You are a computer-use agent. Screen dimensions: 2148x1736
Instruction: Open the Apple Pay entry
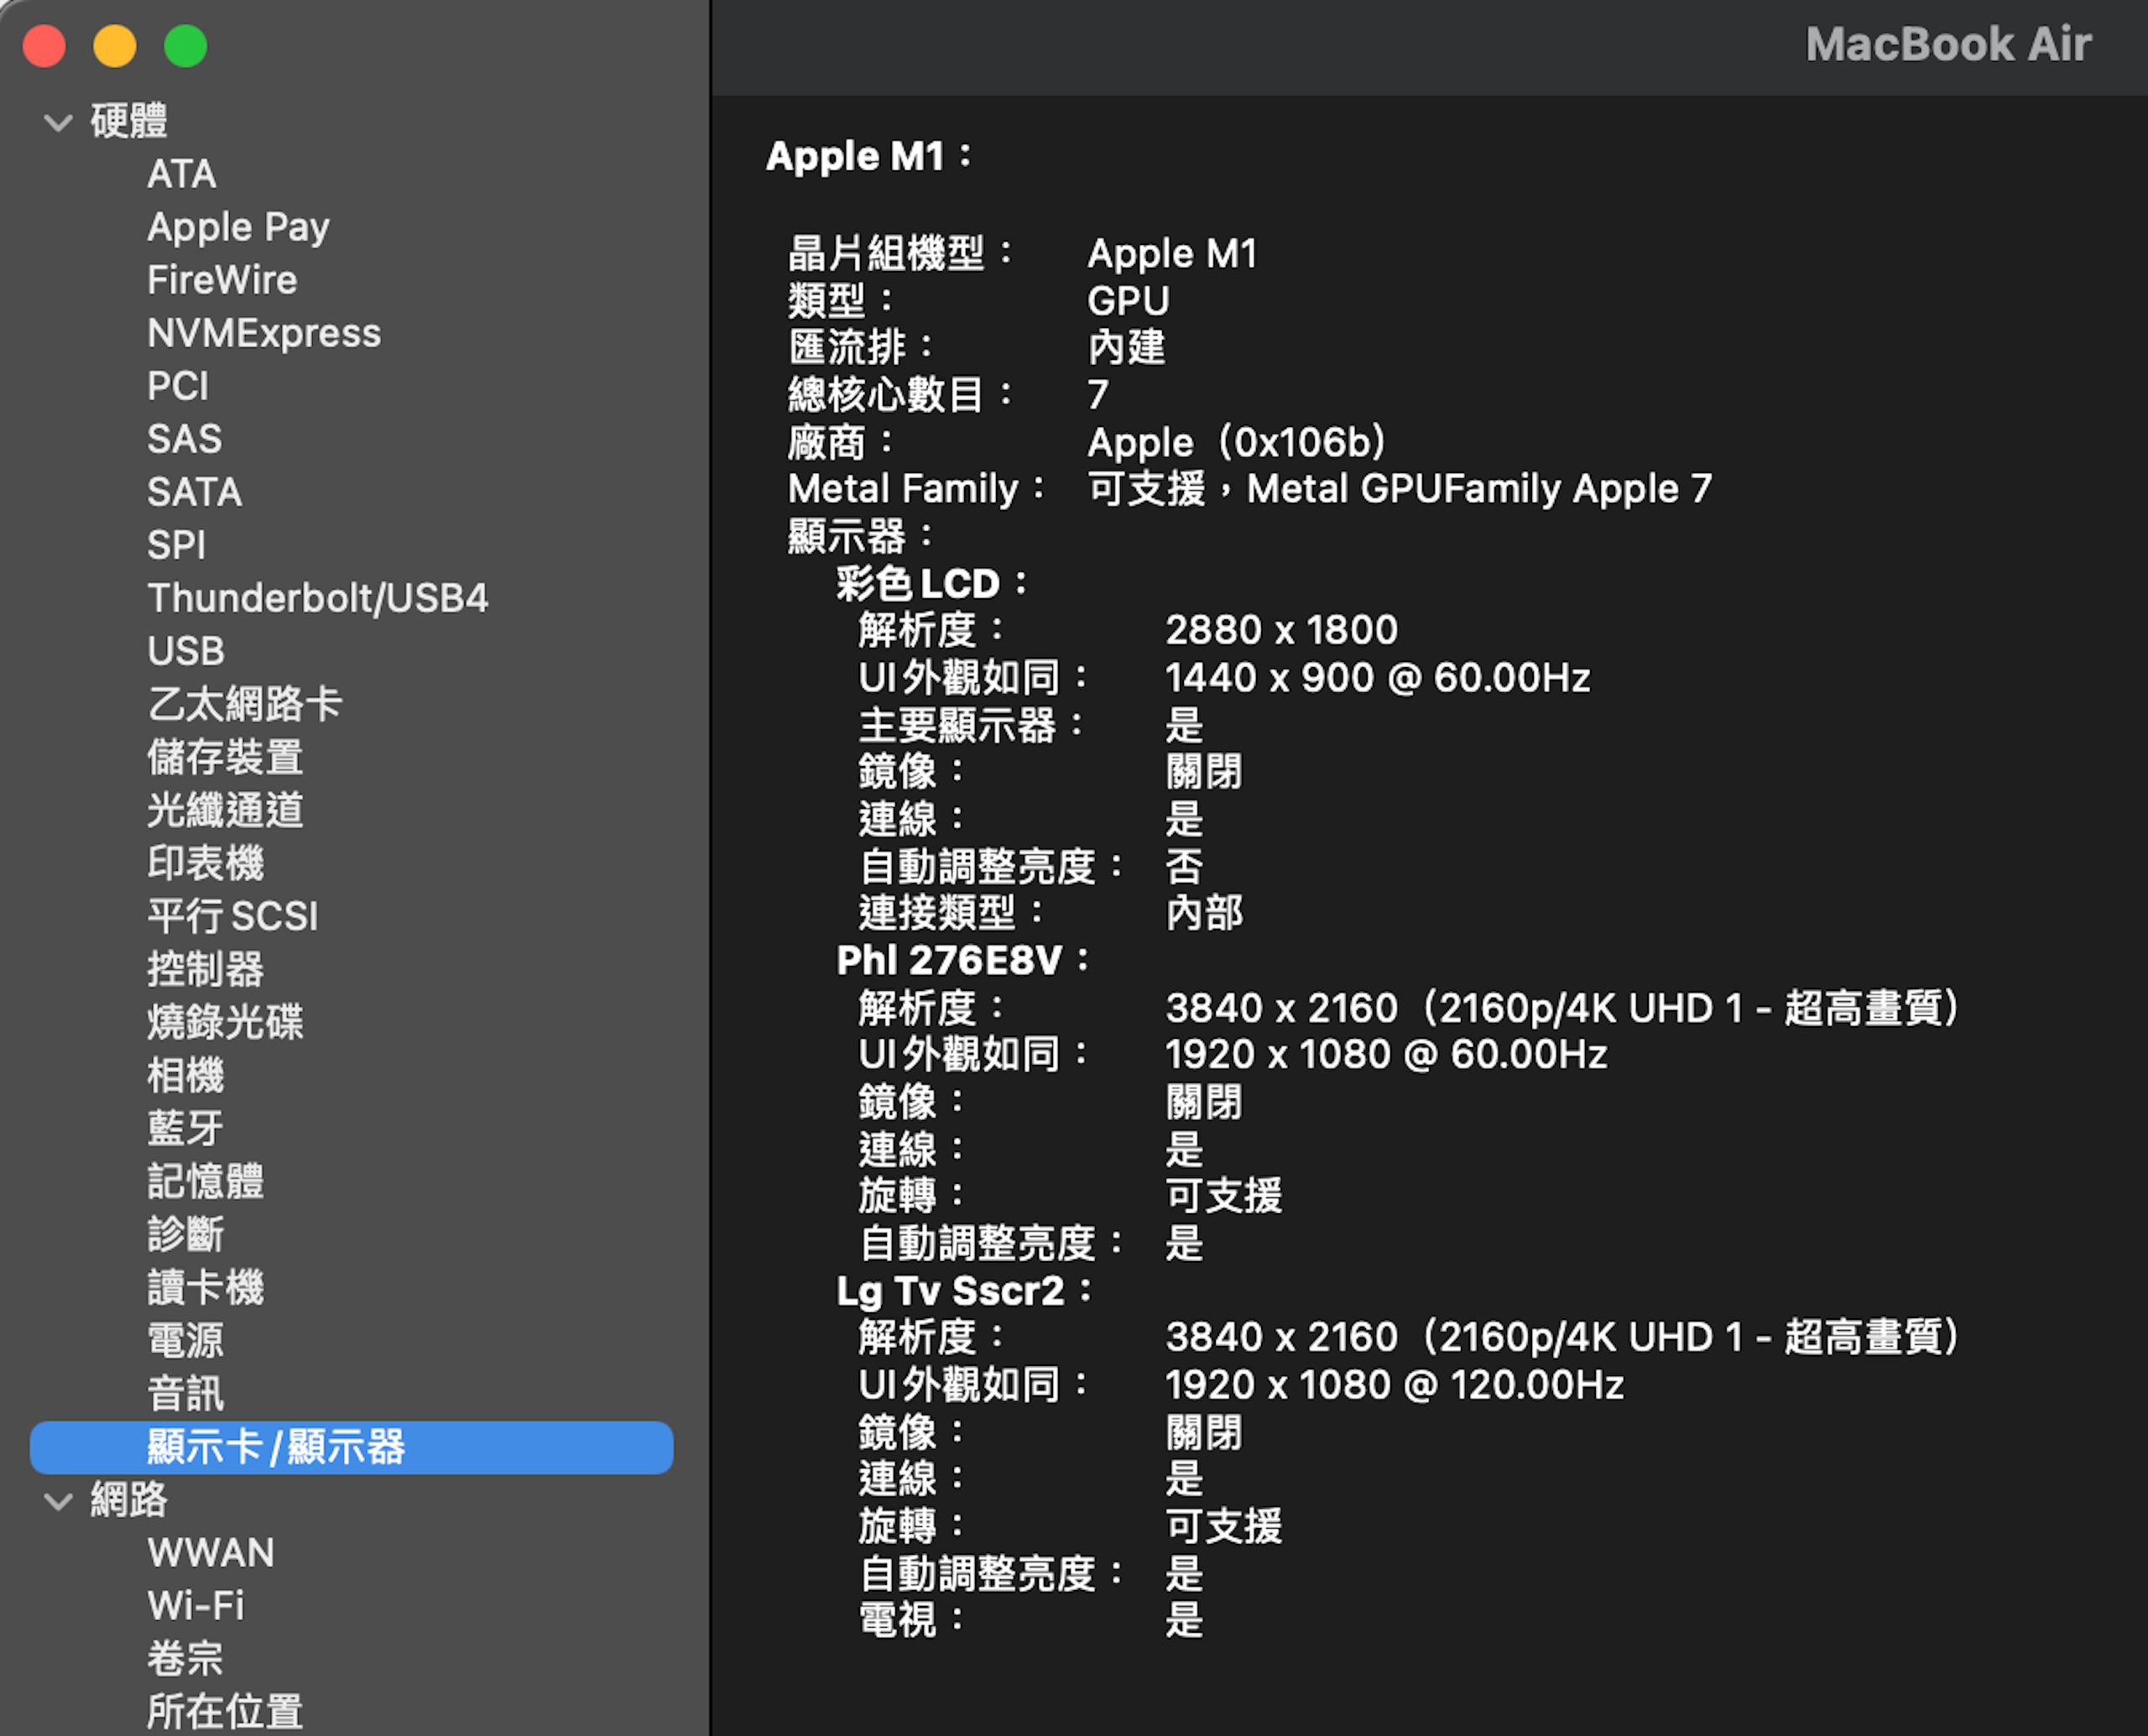[238, 228]
